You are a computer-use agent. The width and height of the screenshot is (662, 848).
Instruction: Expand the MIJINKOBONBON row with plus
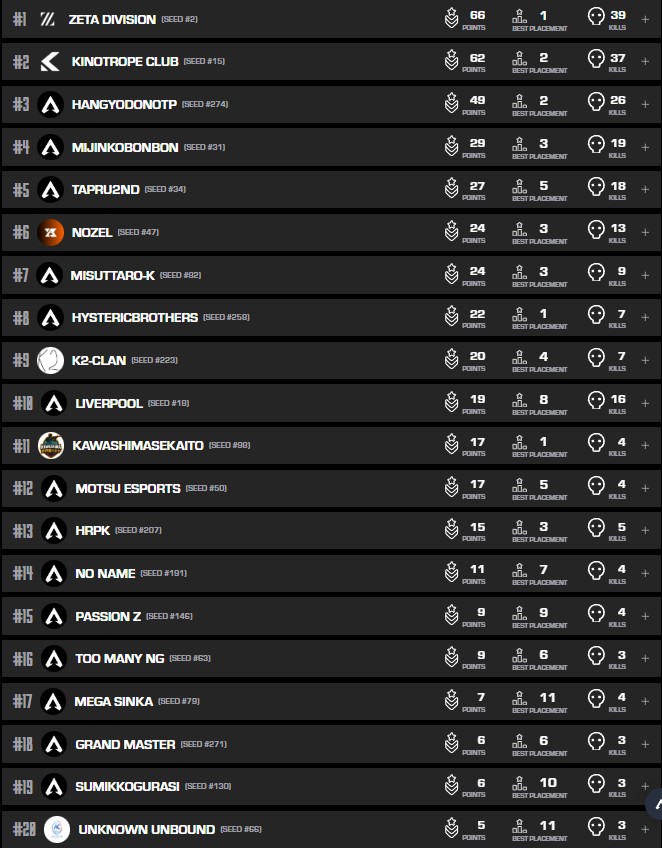click(645, 147)
